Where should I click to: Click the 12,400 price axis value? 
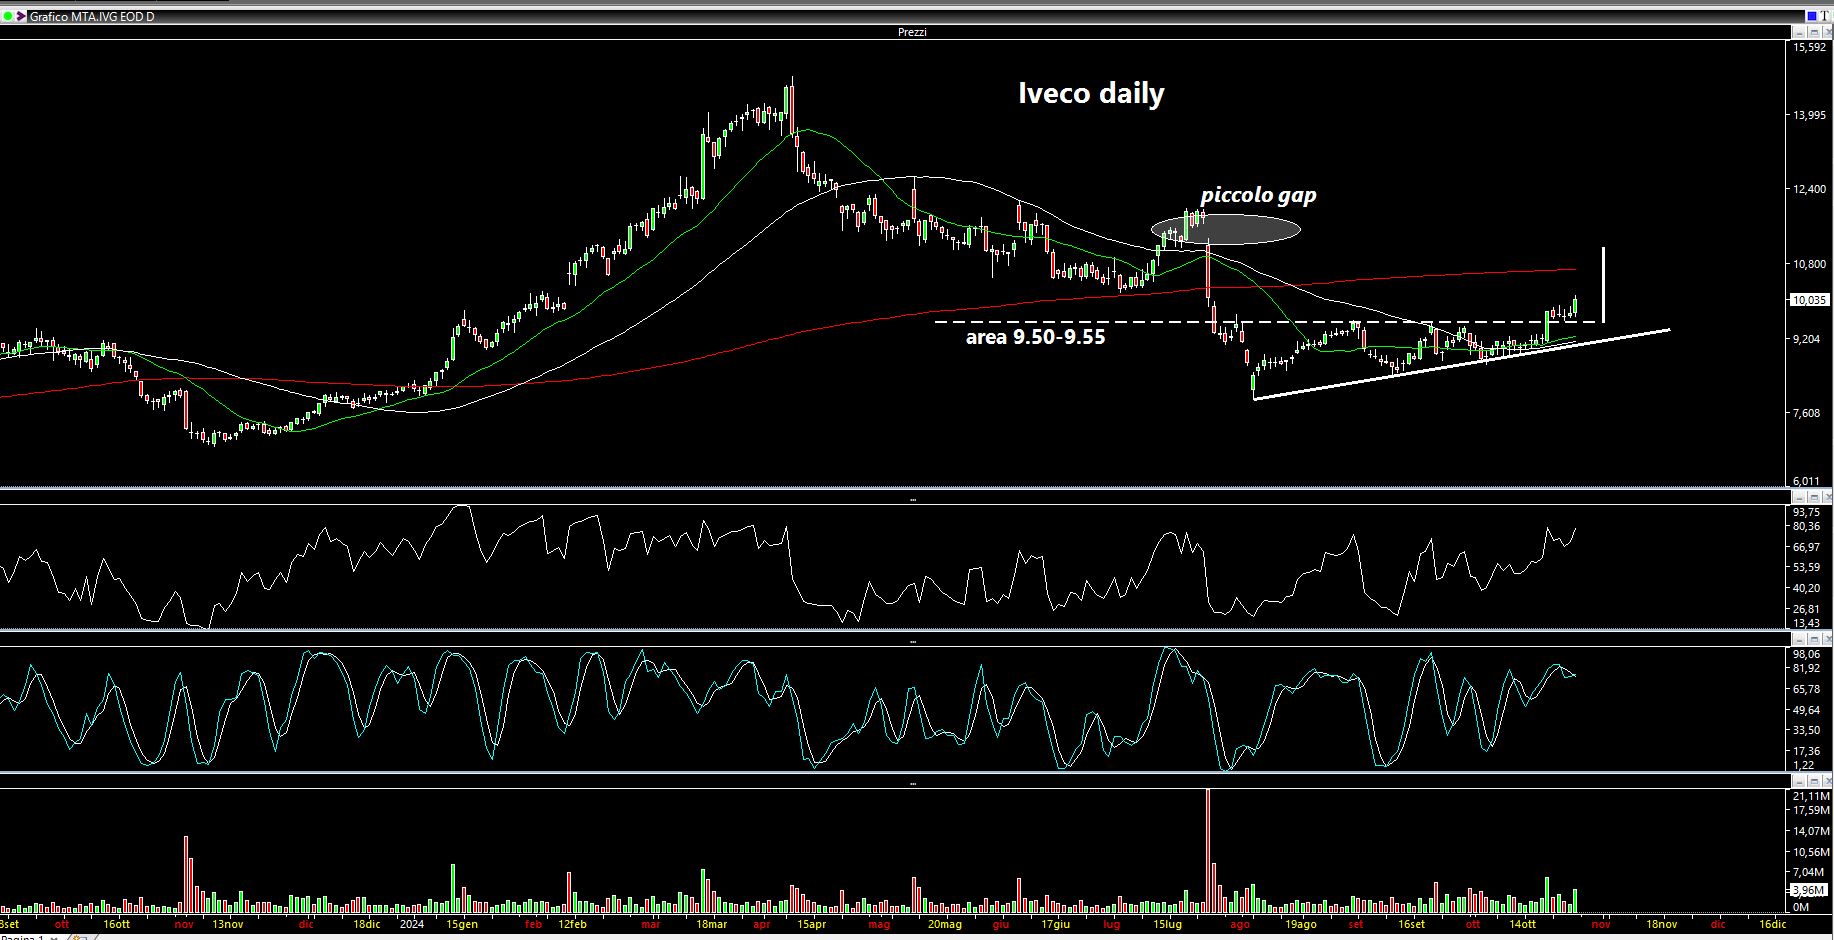1809,190
